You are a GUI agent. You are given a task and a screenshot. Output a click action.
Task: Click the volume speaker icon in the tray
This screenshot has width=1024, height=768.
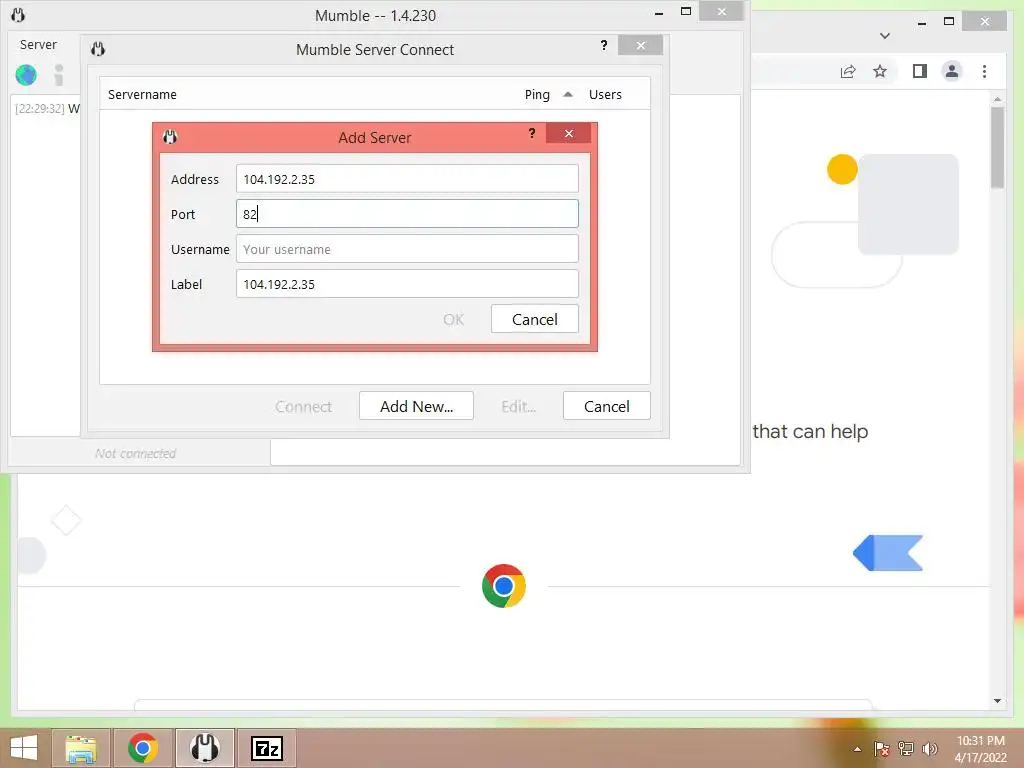click(929, 749)
